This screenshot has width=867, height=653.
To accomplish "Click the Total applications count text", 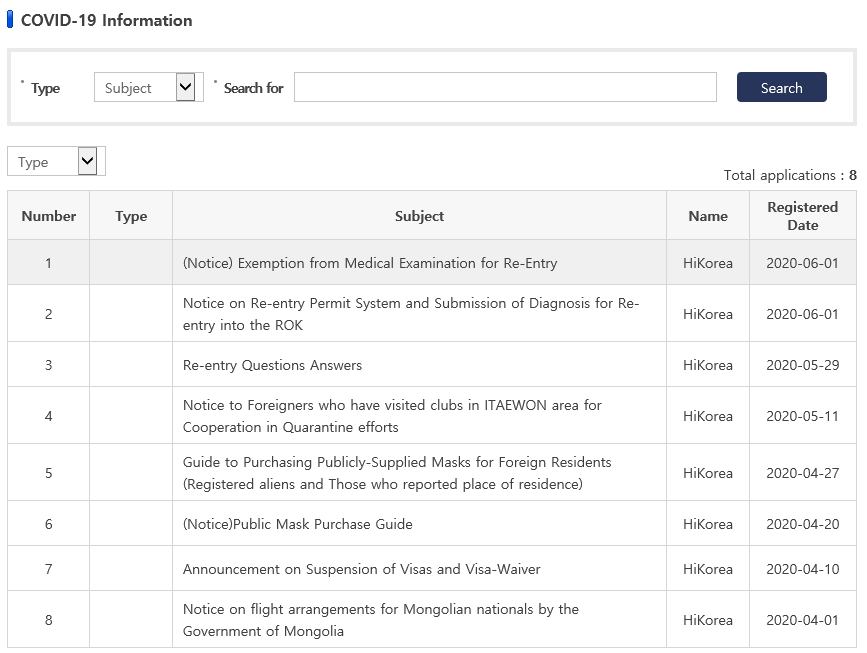I will click(790, 175).
